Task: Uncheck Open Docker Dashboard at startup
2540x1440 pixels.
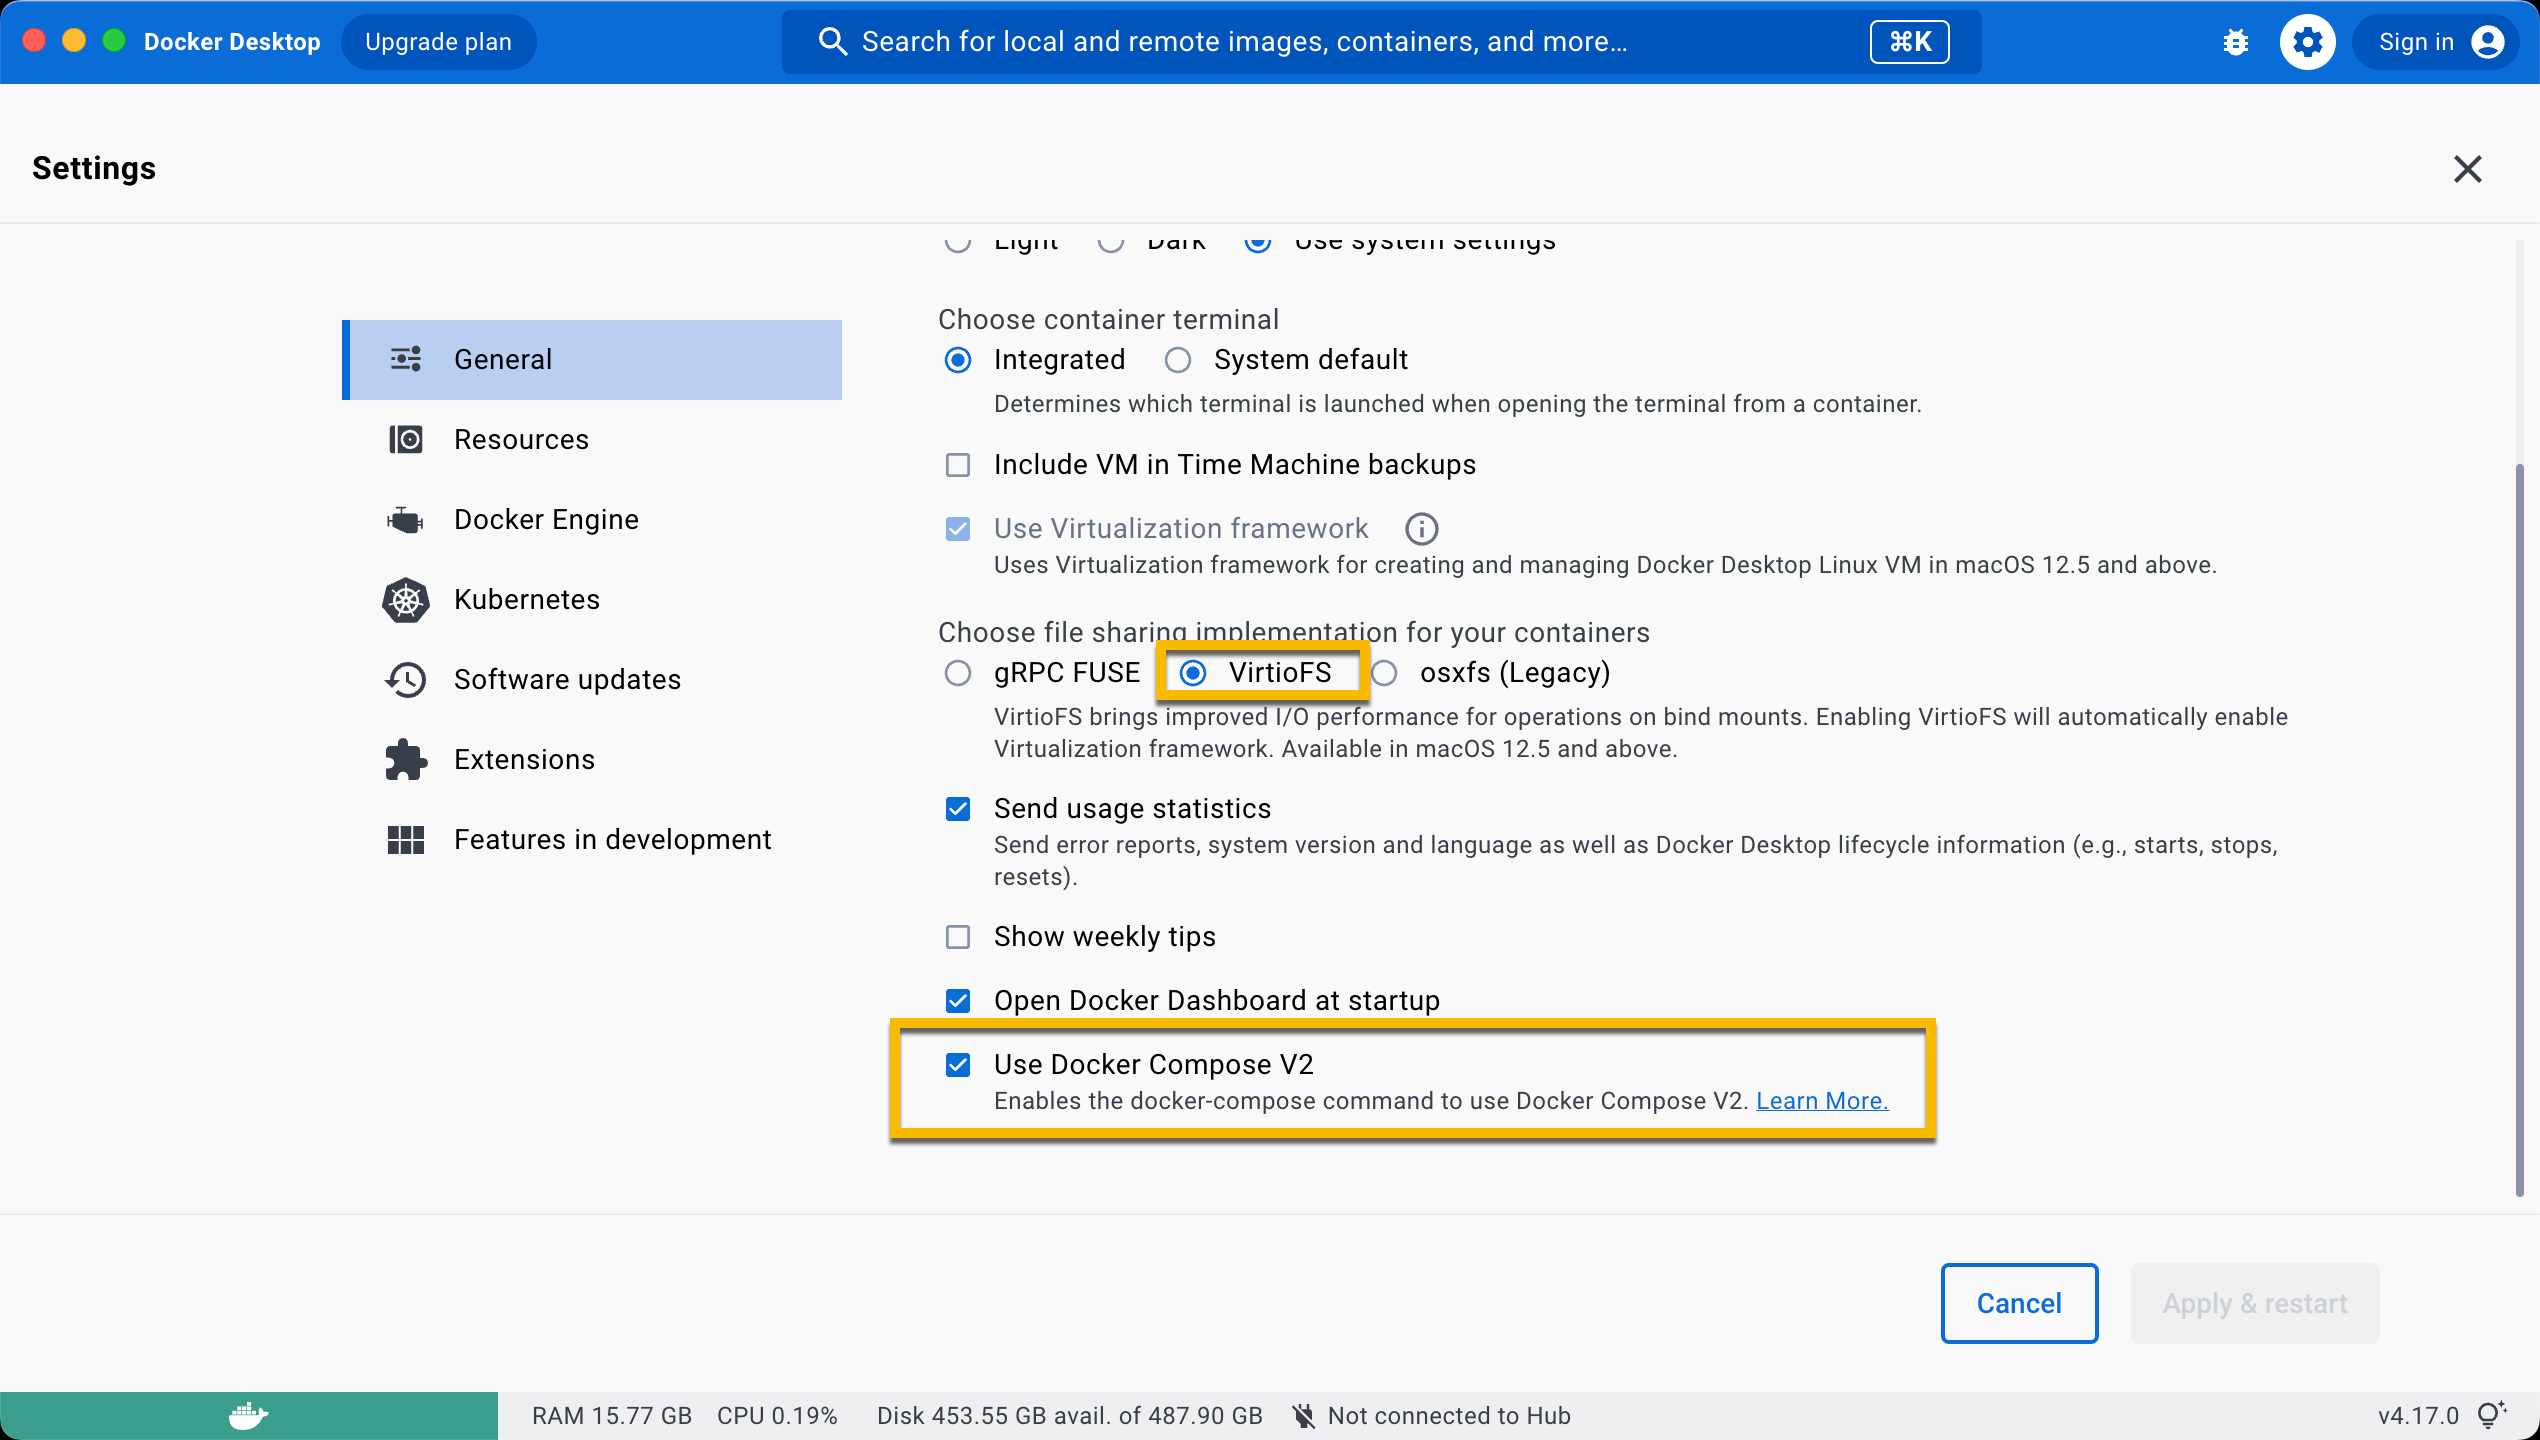Action: click(958, 1001)
